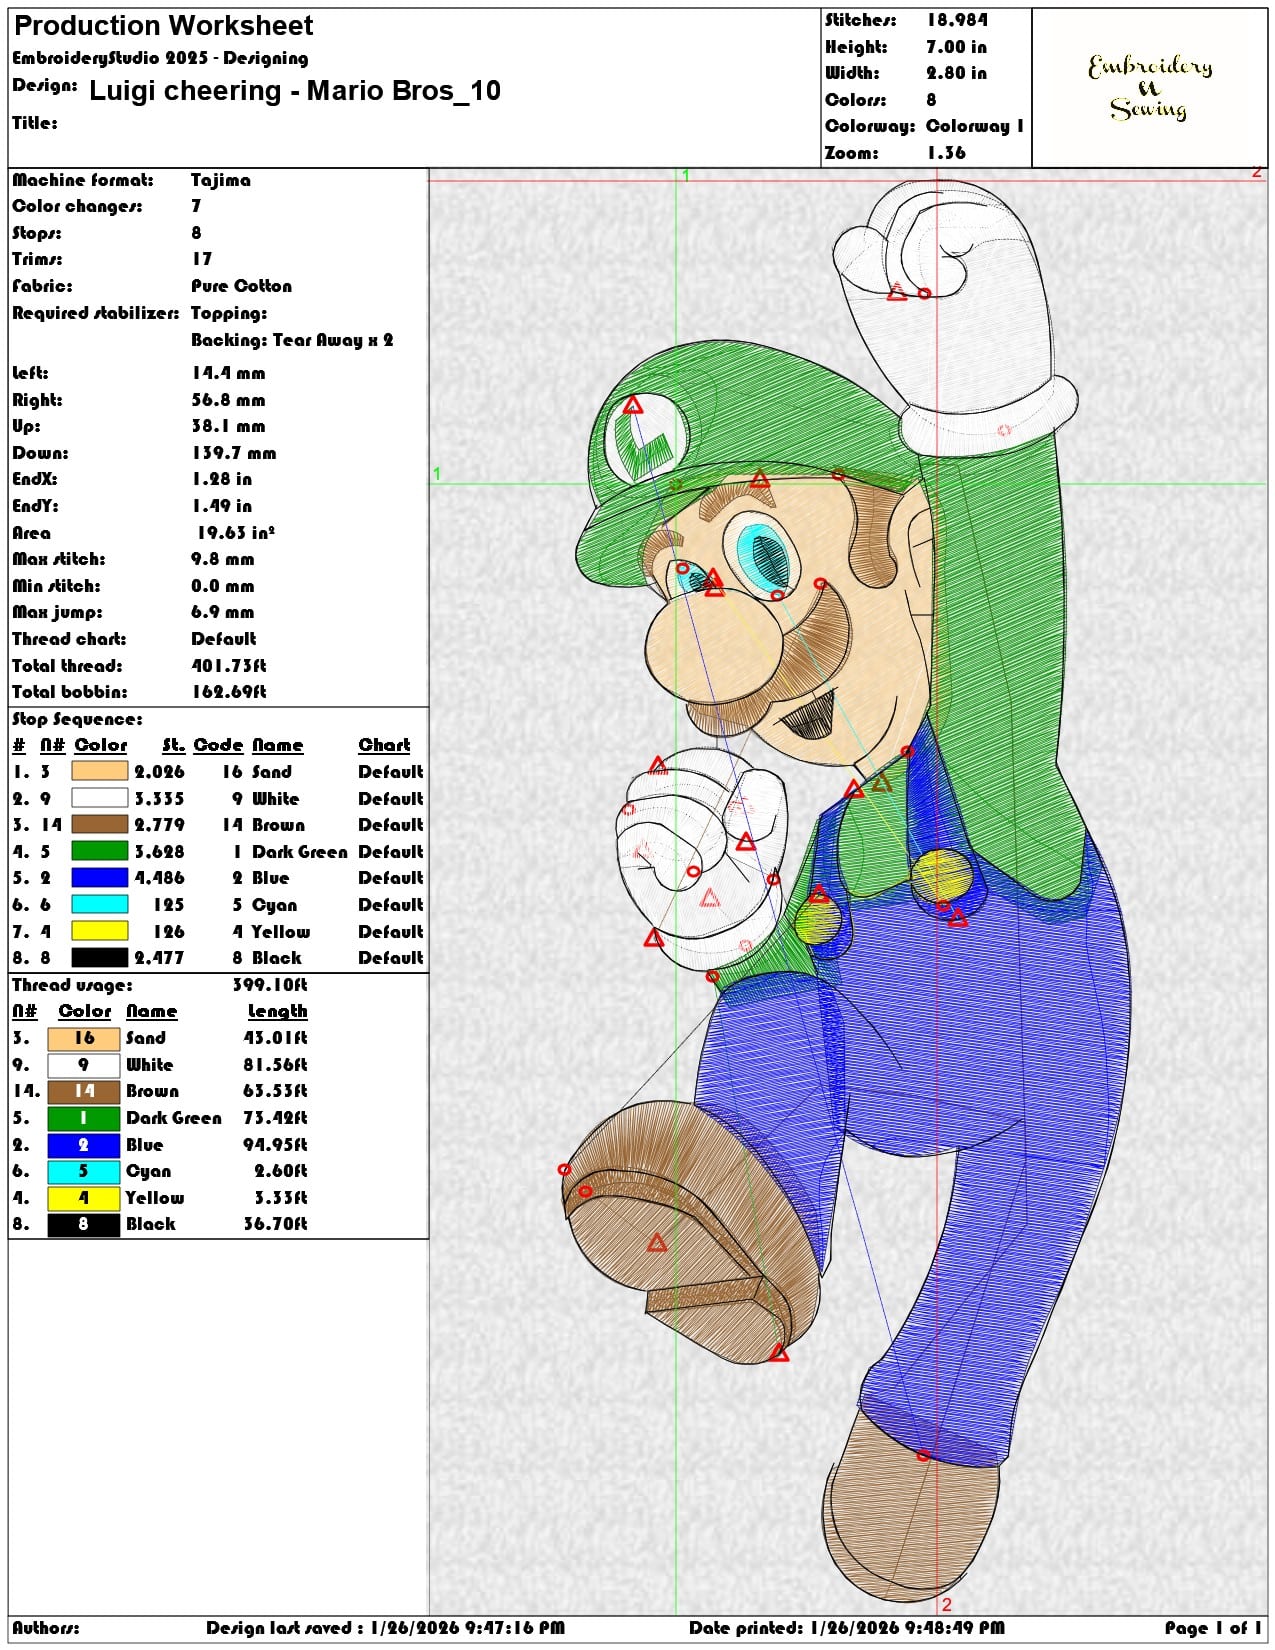The height and width of the screenshot is (1650, 1275).
Task: Select Sand thread length 43.01ft
Action: click(275, 1038)
